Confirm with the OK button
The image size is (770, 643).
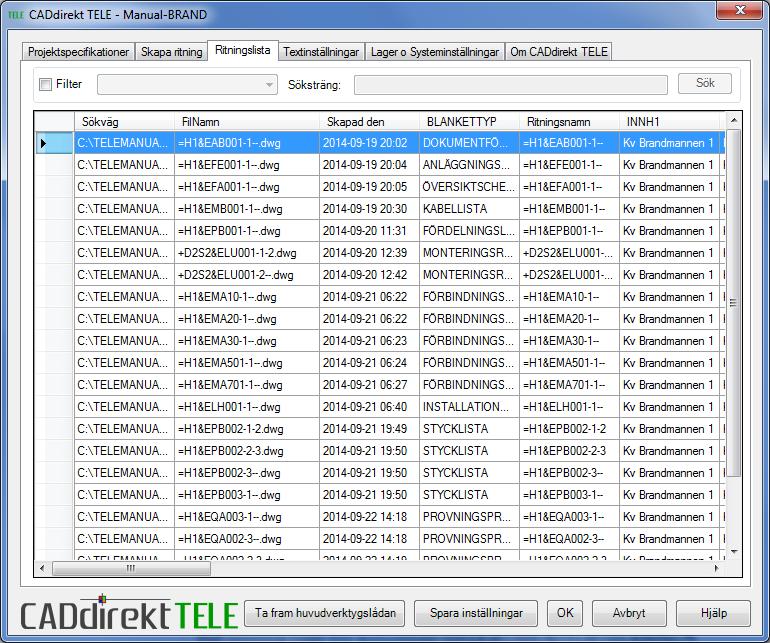pos(565,613)
